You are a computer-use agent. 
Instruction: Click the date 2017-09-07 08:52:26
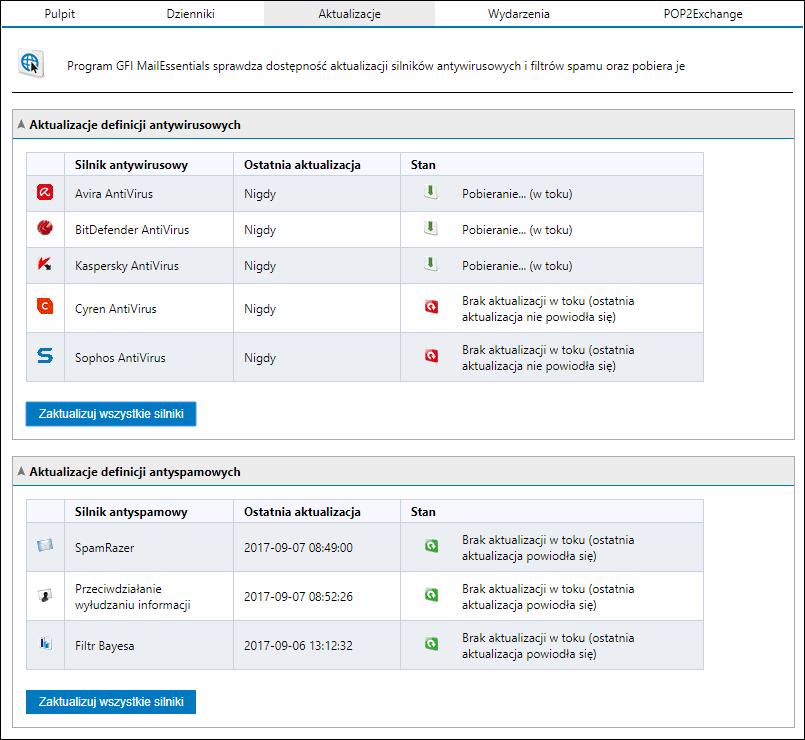298,597
